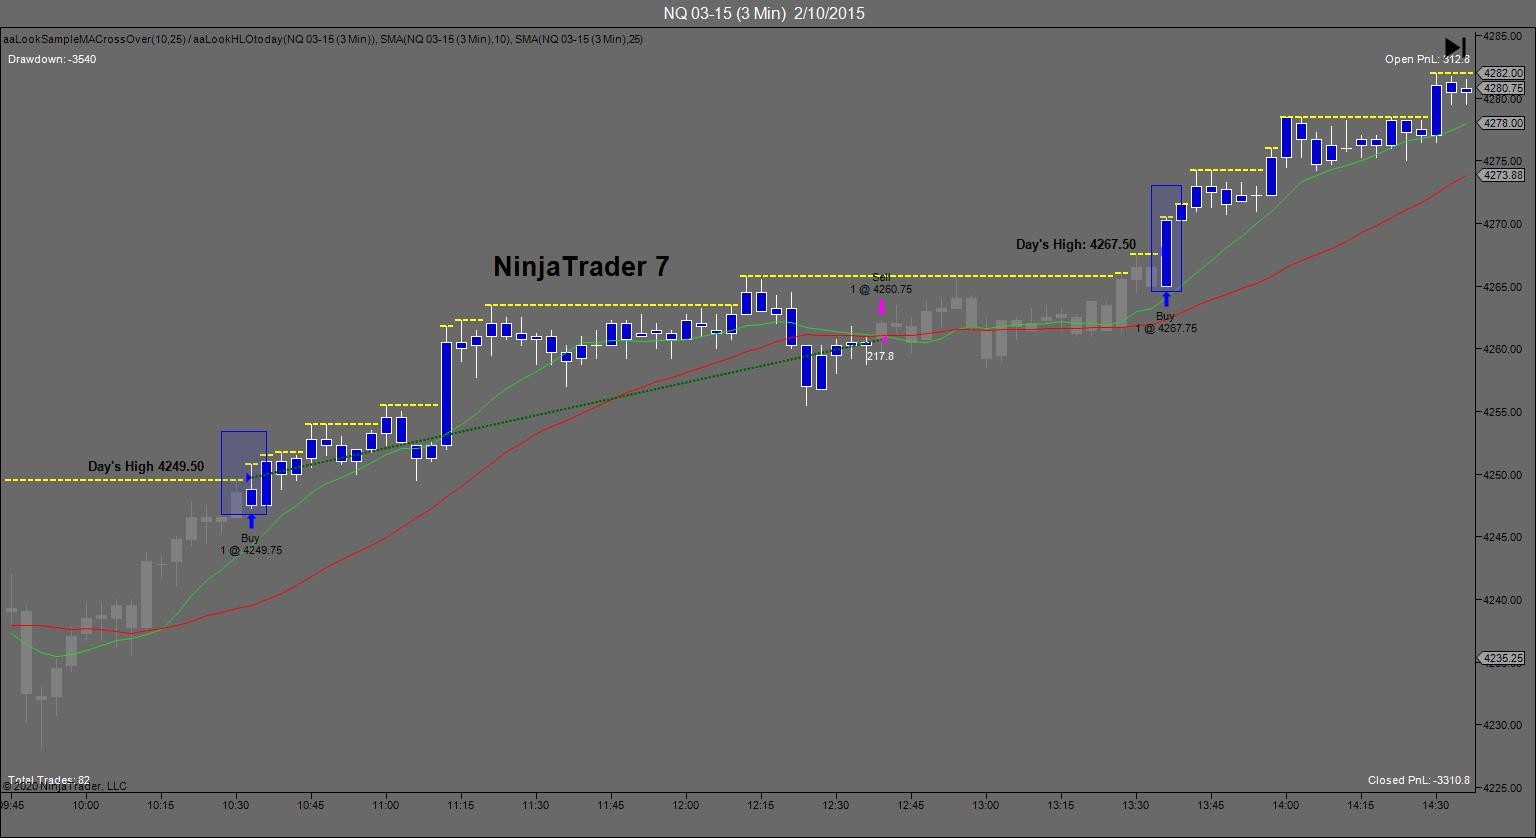The height and width of the screenshot is (838, 1536).
Task: Click the 12:30 time axis label
Action: click(x=836, y=805)
